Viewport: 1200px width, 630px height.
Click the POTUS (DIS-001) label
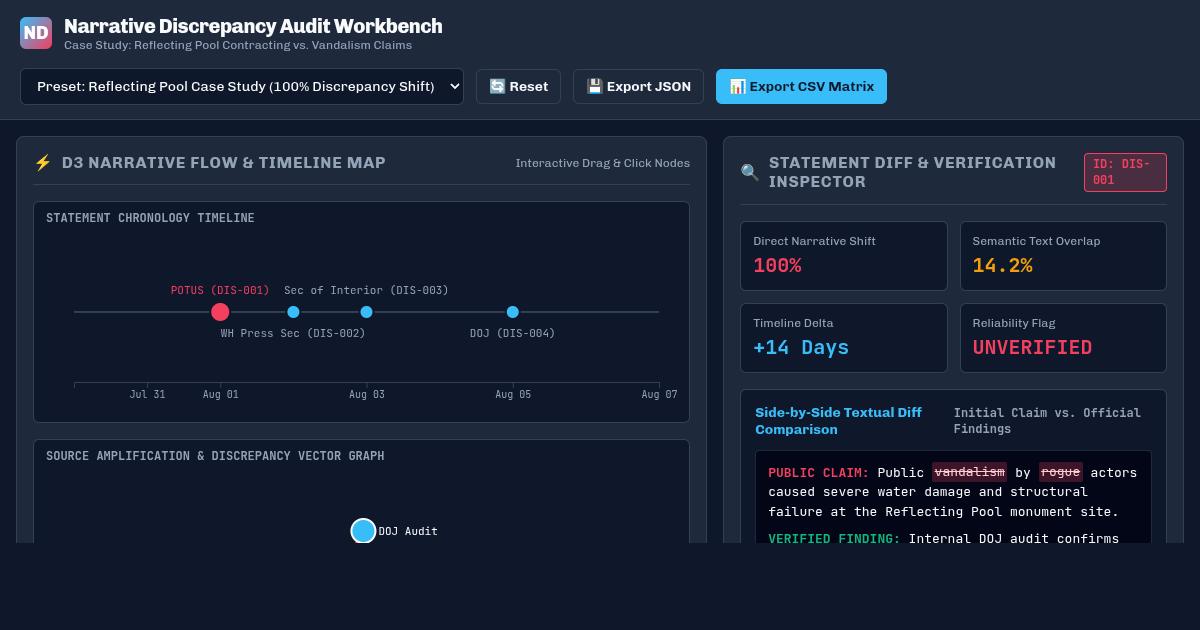click(x=220, y=290)
